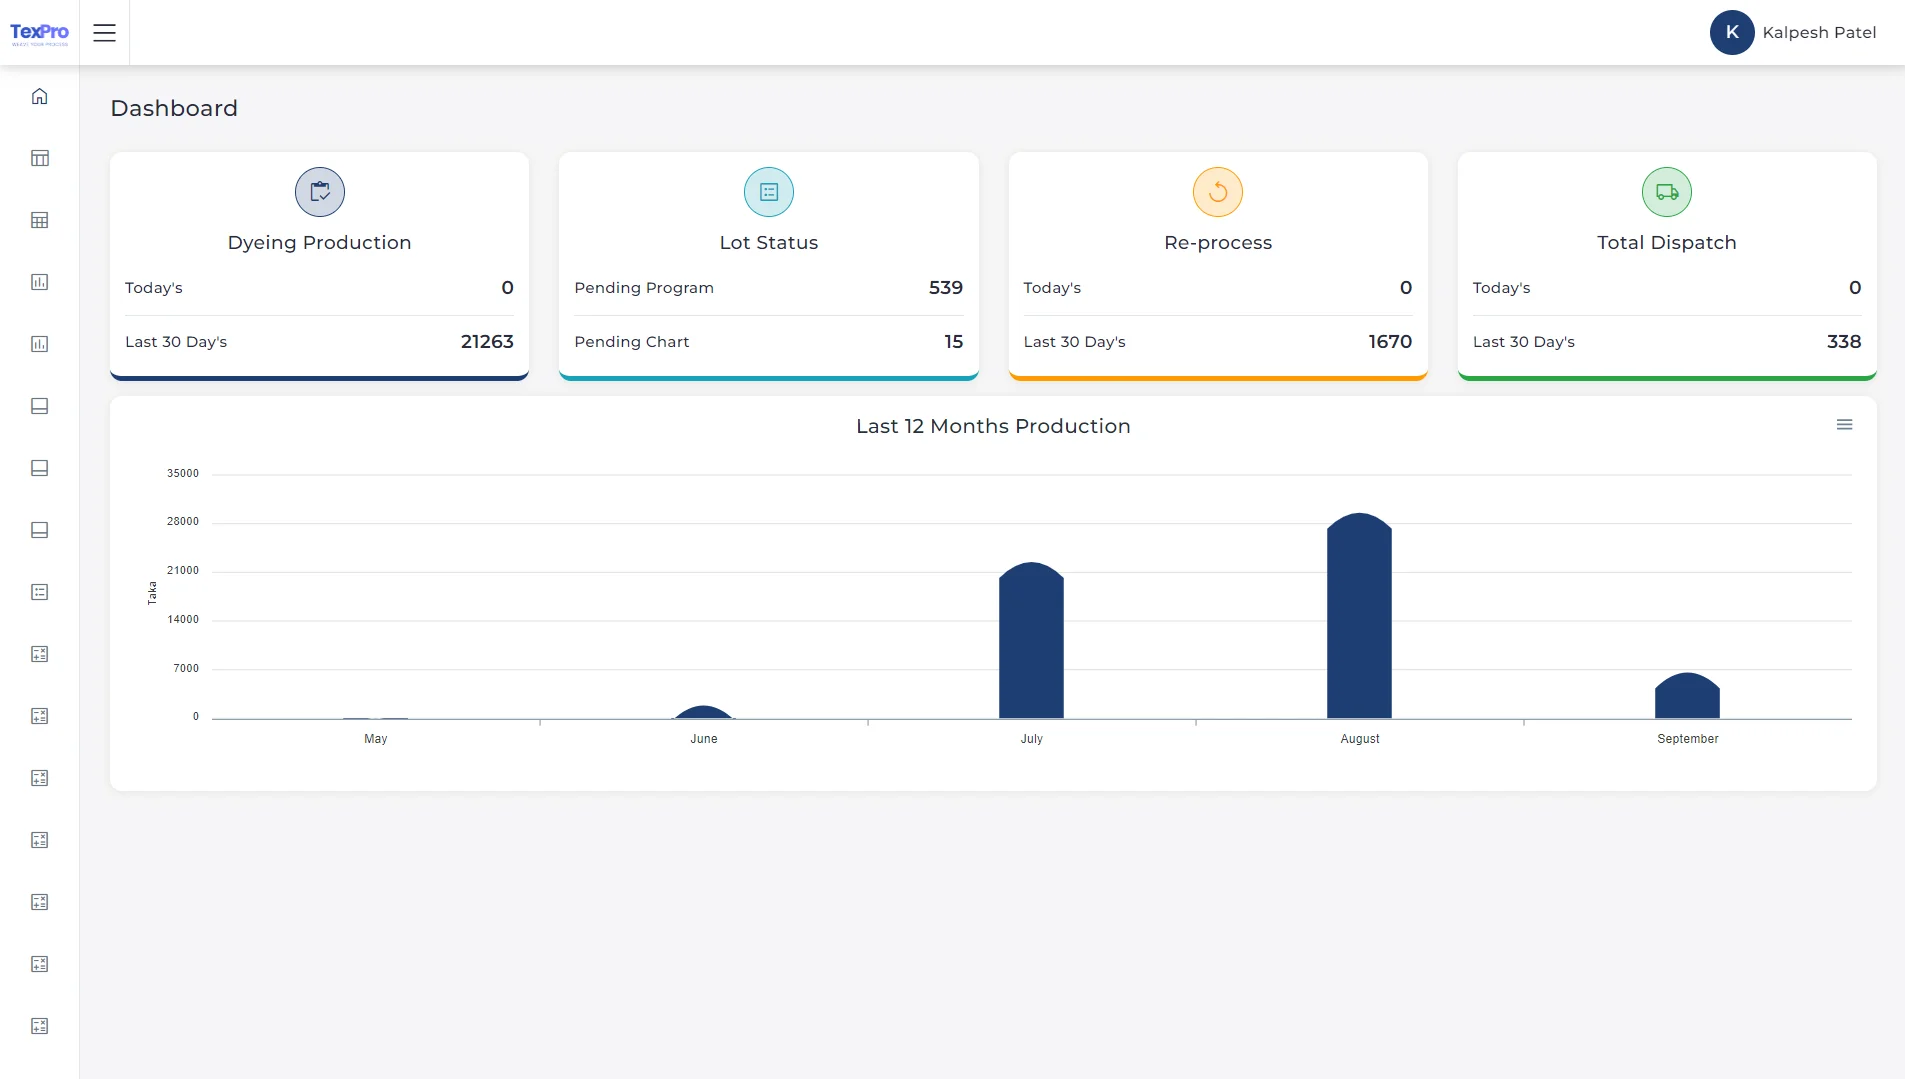Click the TexPro logo
Viewport: 1905px width, 1079px height.
coord(39,32)
